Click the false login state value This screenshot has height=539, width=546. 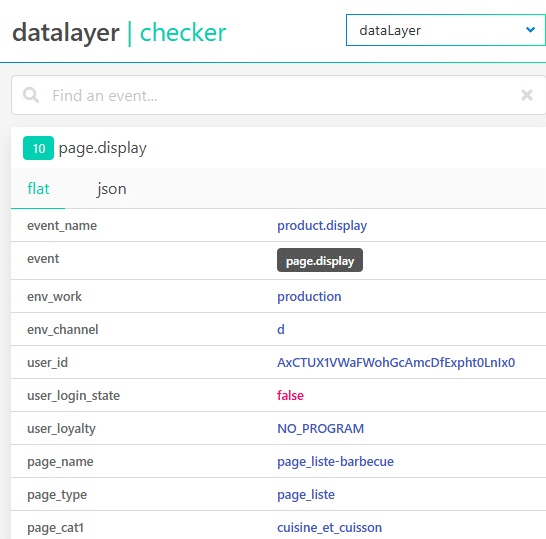[290, 396]
